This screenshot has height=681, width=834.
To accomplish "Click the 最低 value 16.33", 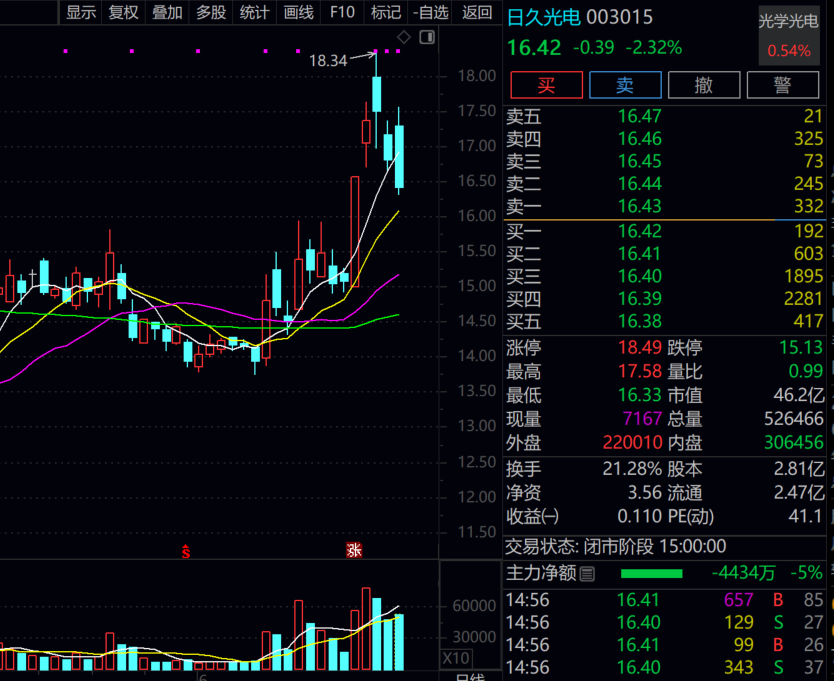I will pos(640,395).
